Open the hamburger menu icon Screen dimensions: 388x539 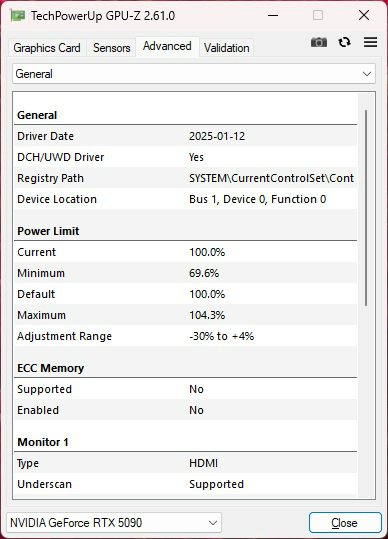click(x=370, y=42)
